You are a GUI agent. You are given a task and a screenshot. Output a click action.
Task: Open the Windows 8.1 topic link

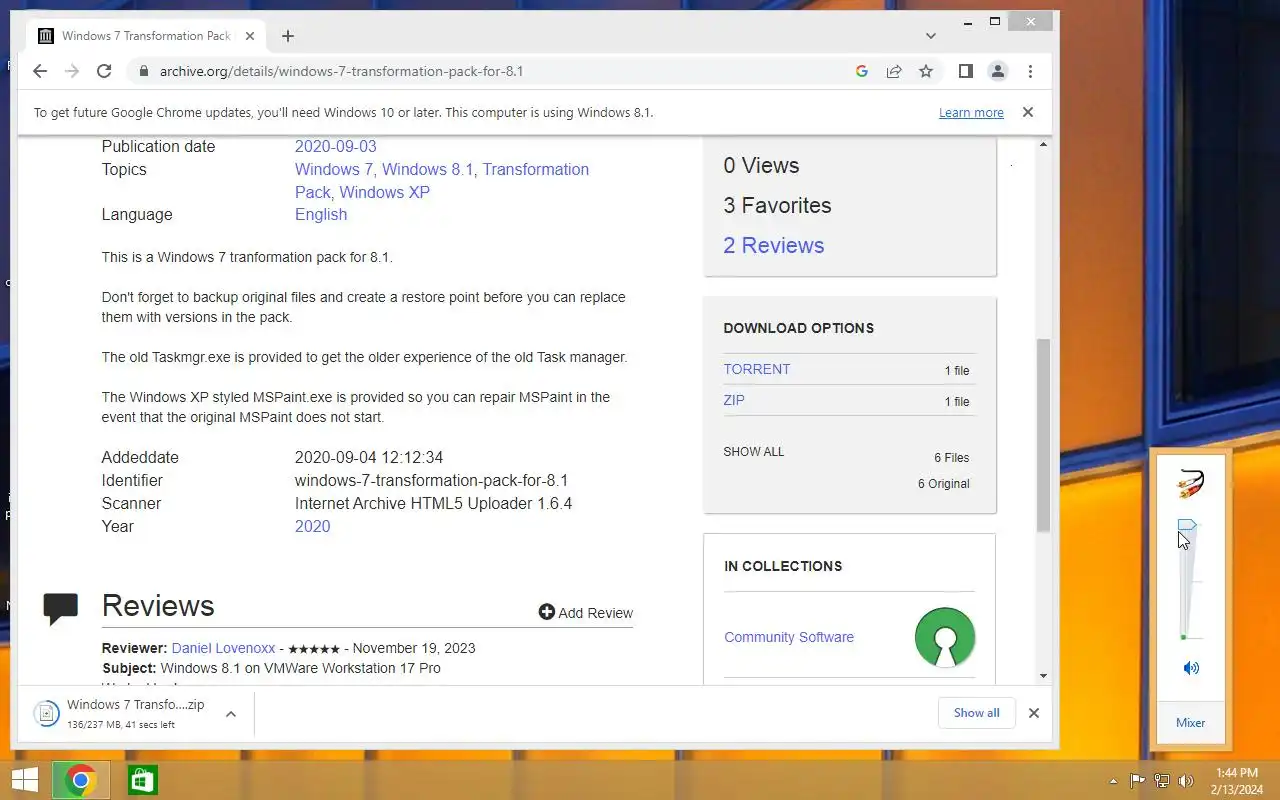point(427,169)
